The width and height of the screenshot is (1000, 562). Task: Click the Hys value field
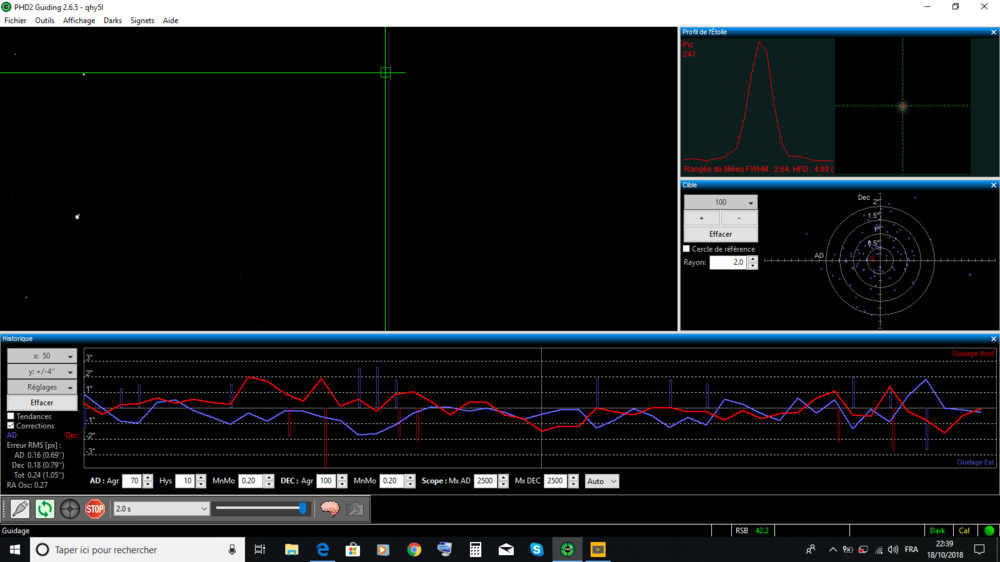185,481
